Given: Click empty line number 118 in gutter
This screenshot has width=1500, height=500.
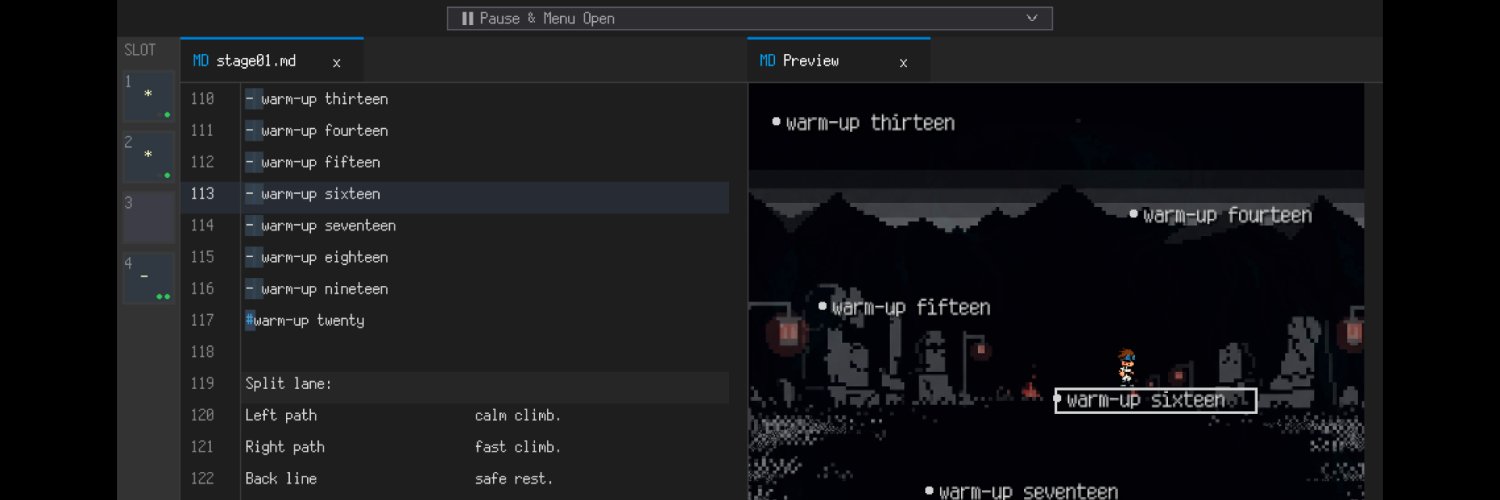Looking at the screenshot, I should [x=202, y=352].
